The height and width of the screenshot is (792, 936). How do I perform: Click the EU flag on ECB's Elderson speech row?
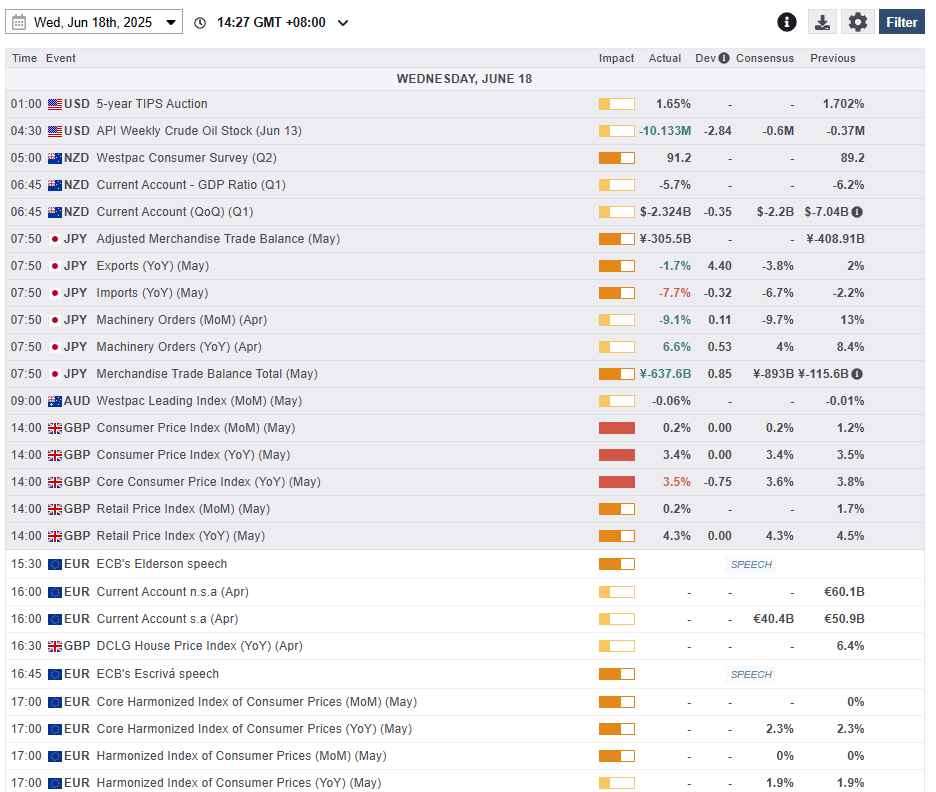pyautogui.click(x=55, y=565)
